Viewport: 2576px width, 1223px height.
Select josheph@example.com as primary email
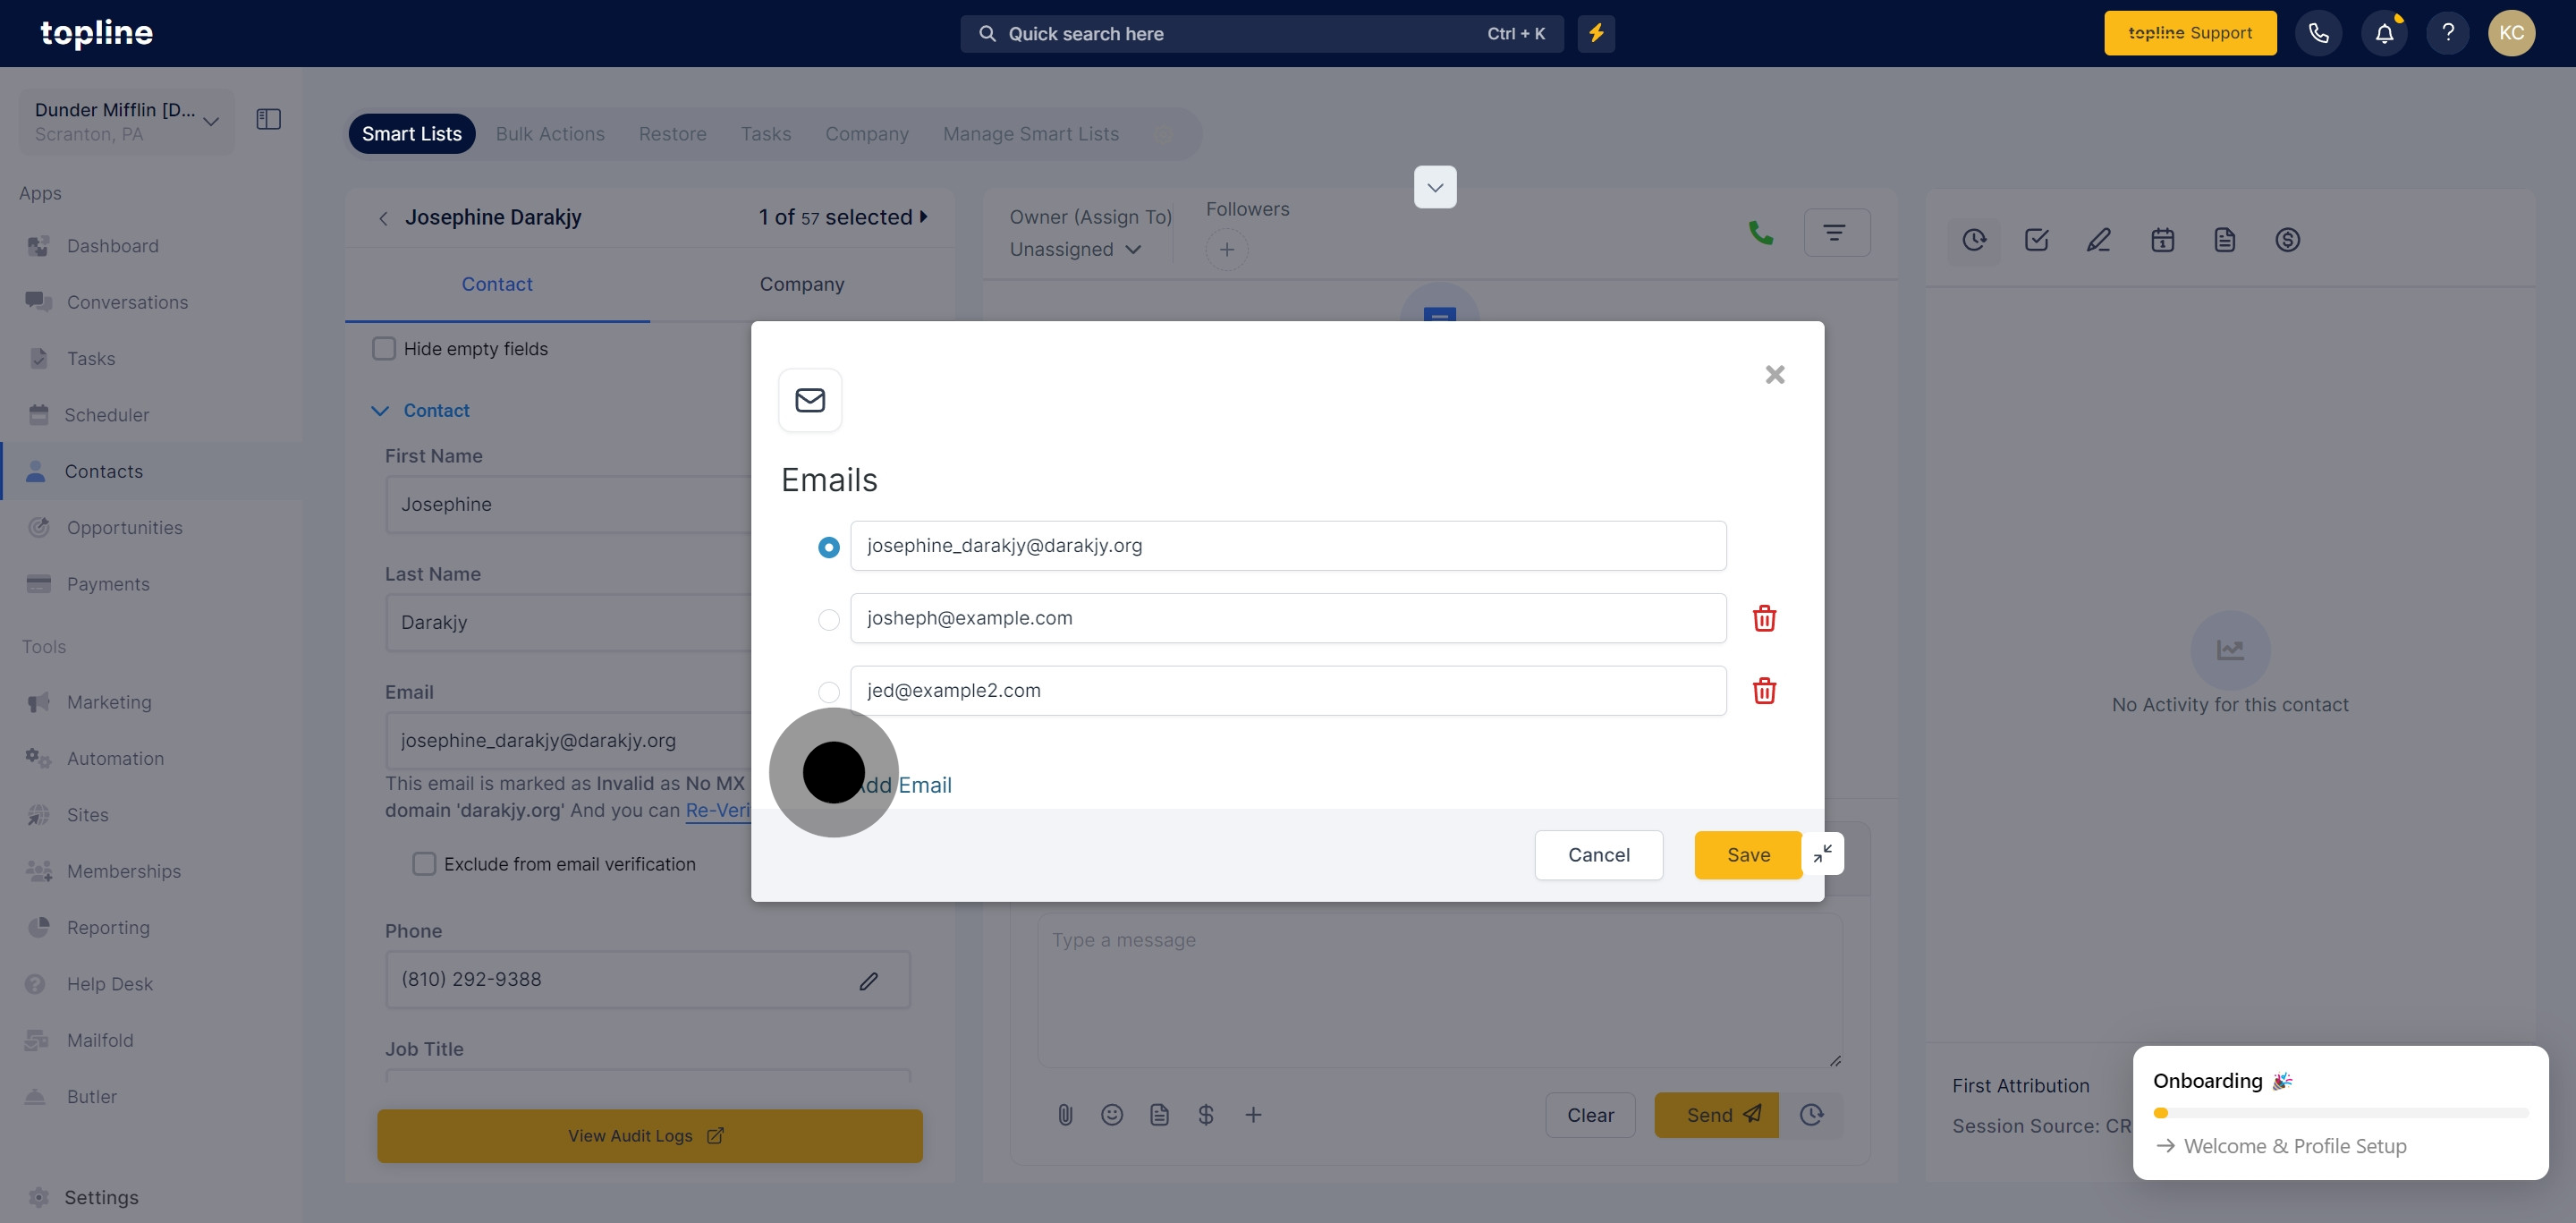[x=828, y=620]
